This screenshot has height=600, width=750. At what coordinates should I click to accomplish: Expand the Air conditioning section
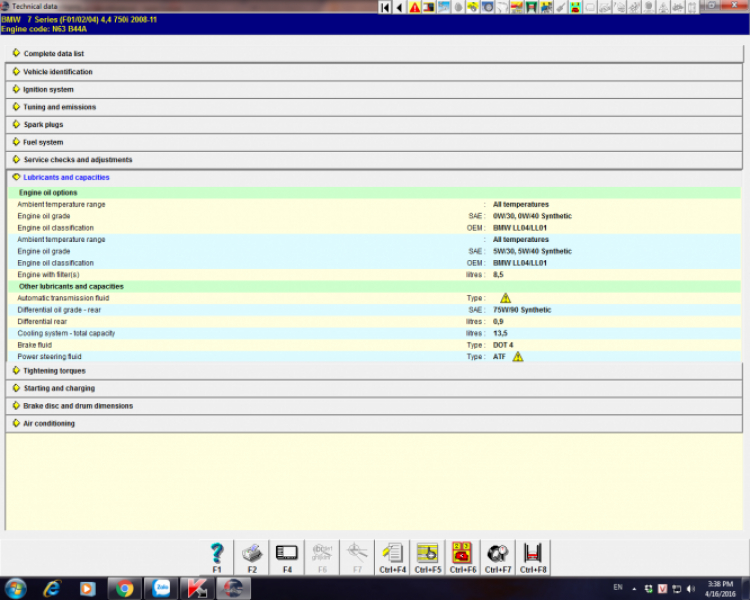pyautogui.click(x=374, y=423)
